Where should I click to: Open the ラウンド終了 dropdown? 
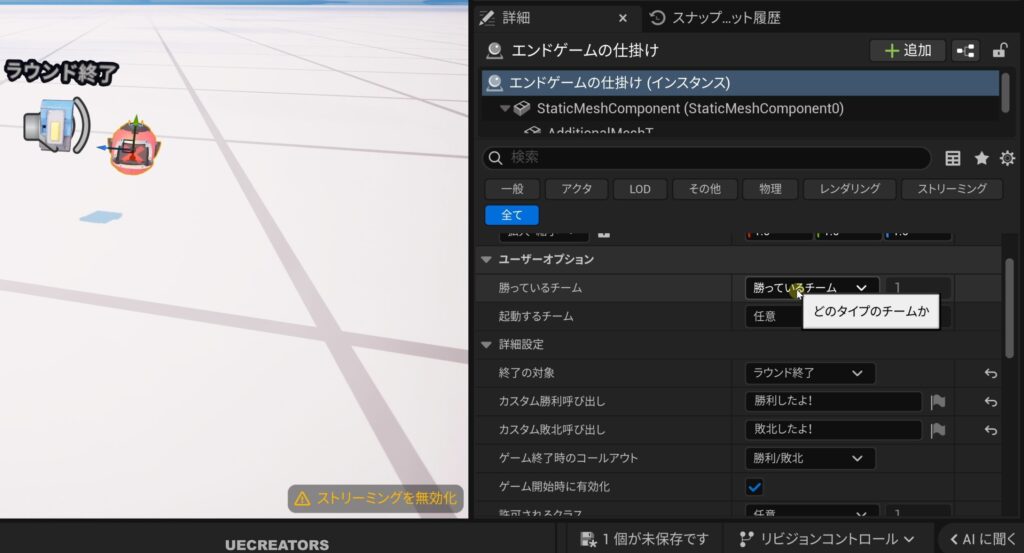[809, 373]
